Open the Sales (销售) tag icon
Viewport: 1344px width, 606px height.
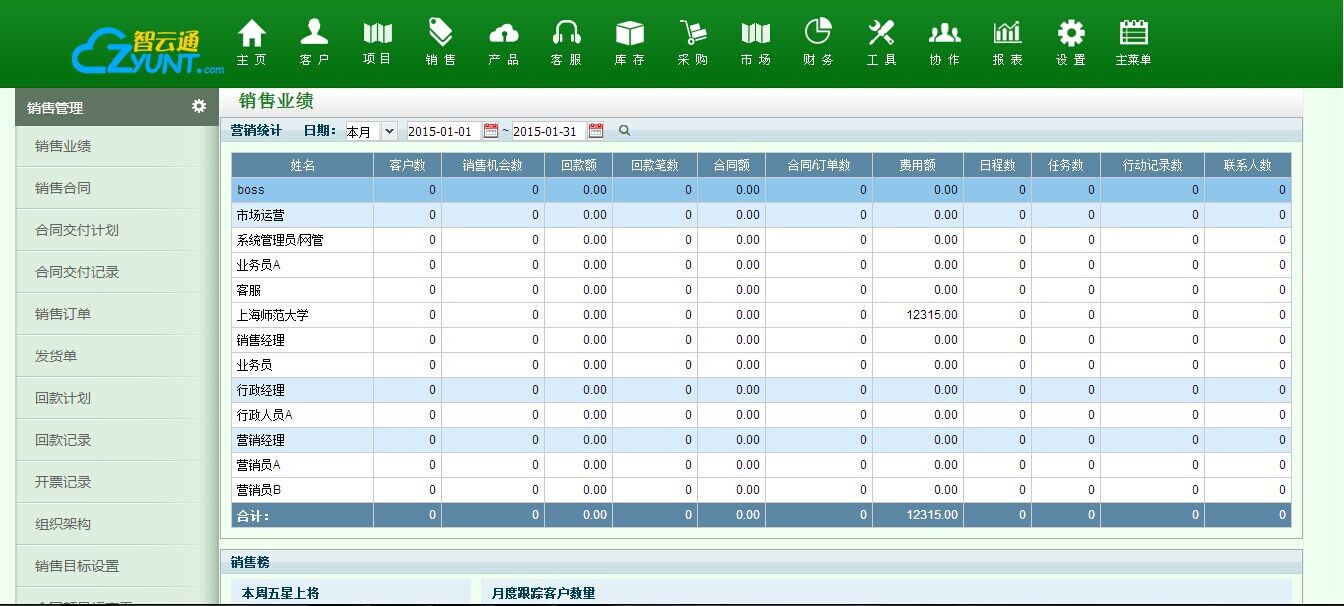pyautogui.click(x=440, y=34)
